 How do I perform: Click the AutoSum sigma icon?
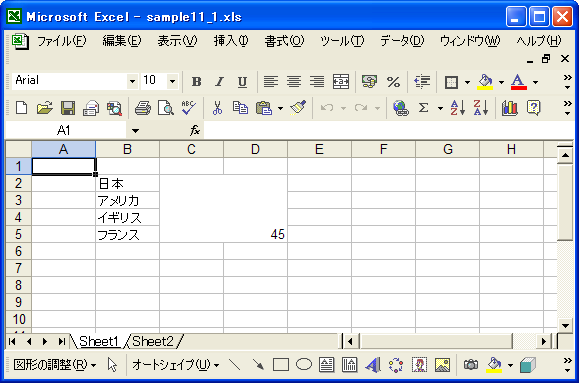(x=424, y=108)
